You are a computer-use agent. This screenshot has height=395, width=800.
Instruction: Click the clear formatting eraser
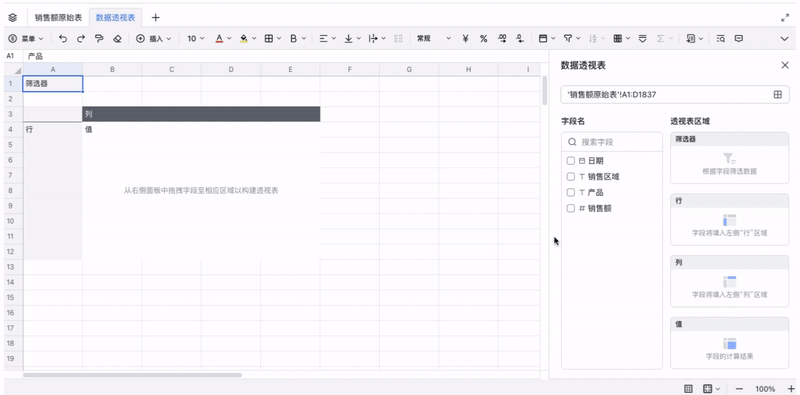click(117, 38)
